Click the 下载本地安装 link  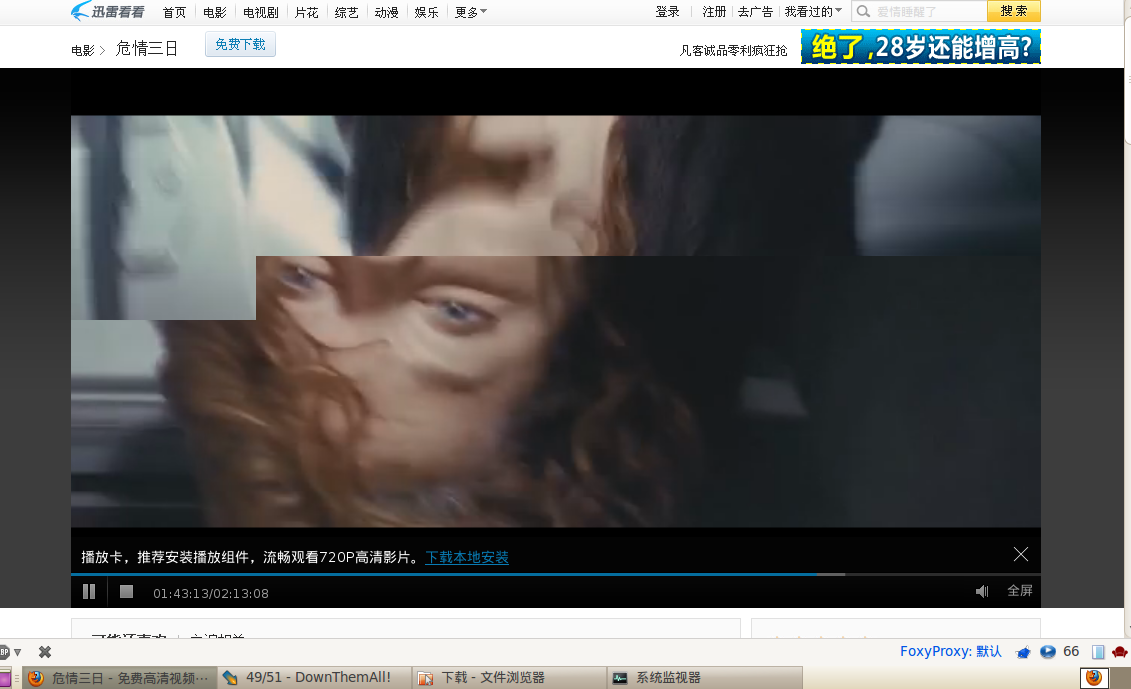(467, 557)
